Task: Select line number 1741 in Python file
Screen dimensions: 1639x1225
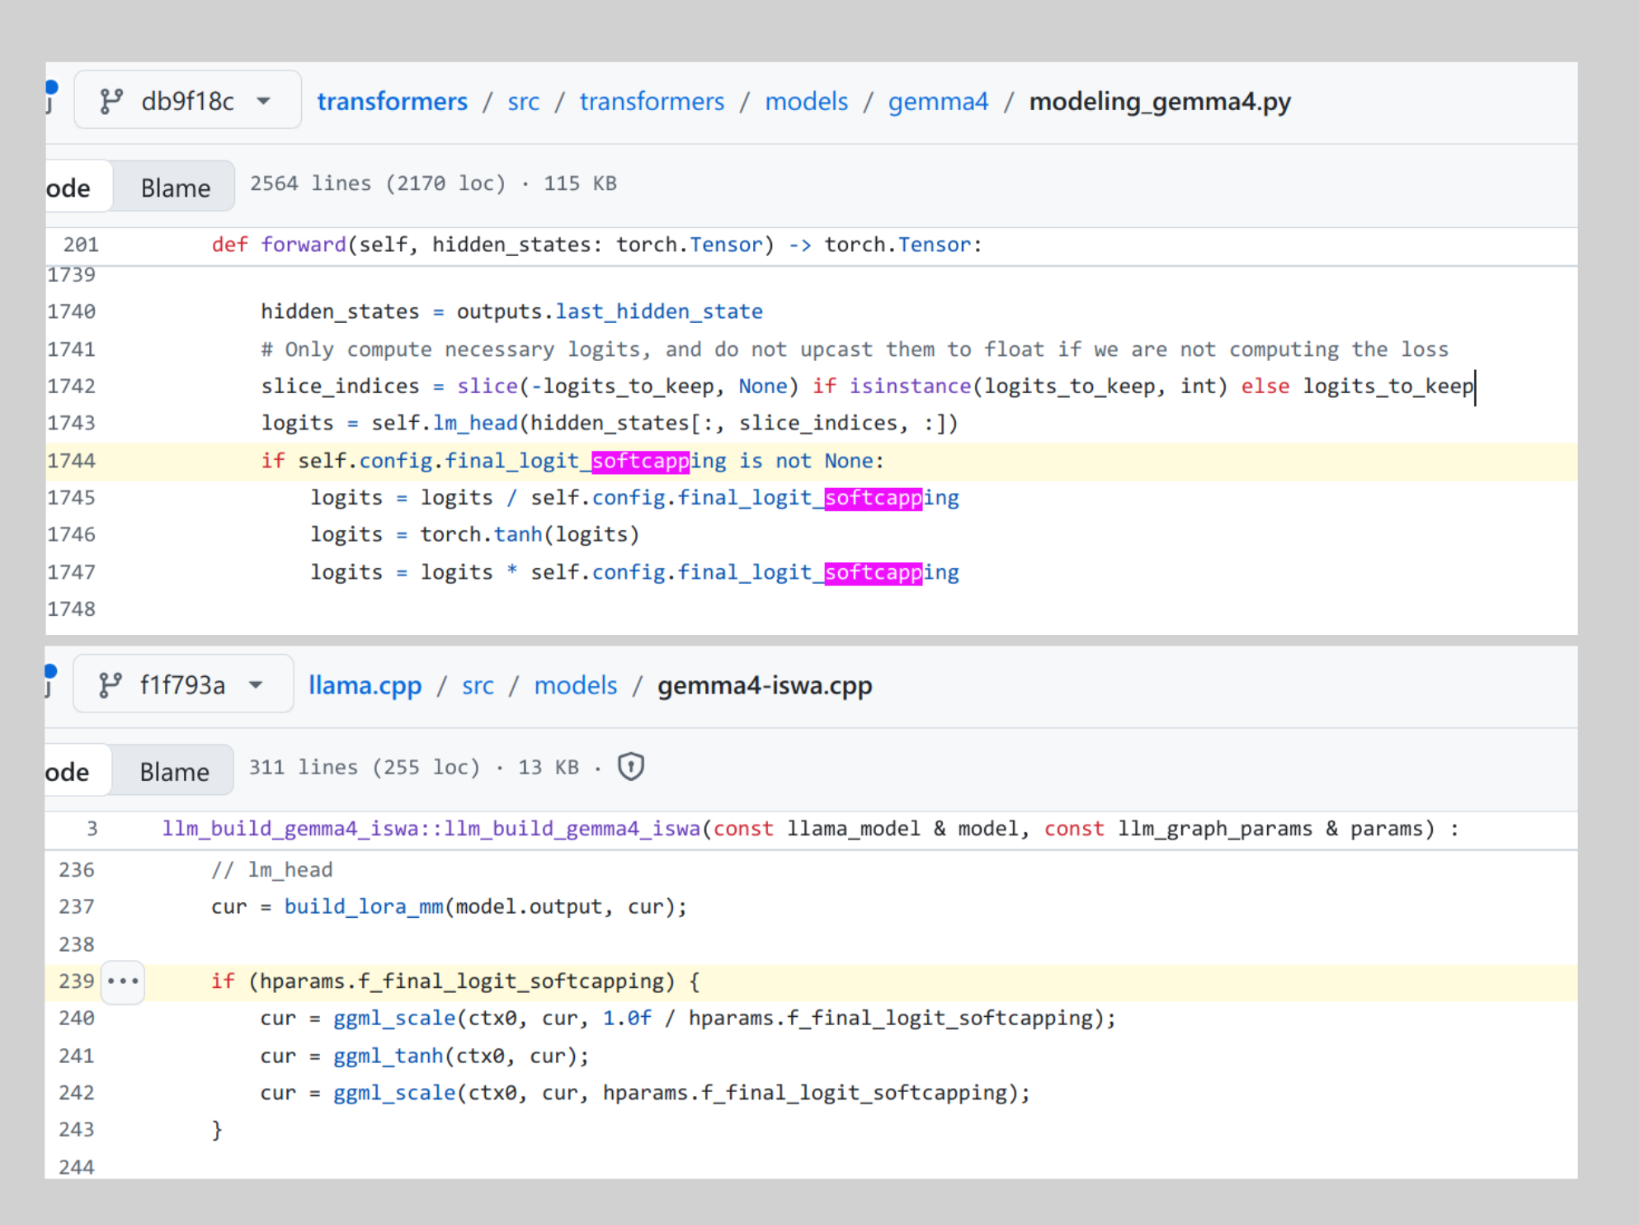Action: tap(72, 349)
